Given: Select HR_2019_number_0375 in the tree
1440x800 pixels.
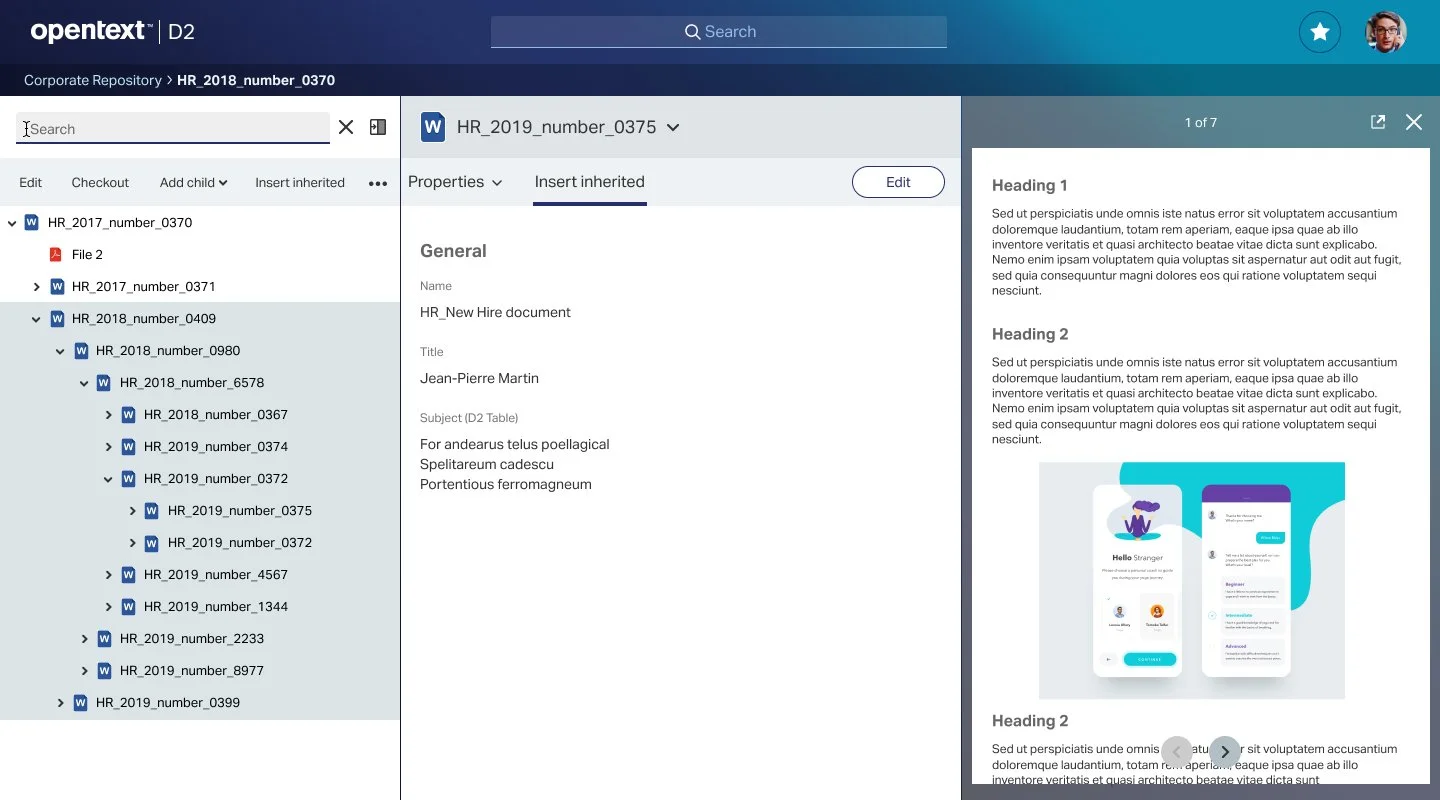Looking at the screenshot, I should 240,511.
